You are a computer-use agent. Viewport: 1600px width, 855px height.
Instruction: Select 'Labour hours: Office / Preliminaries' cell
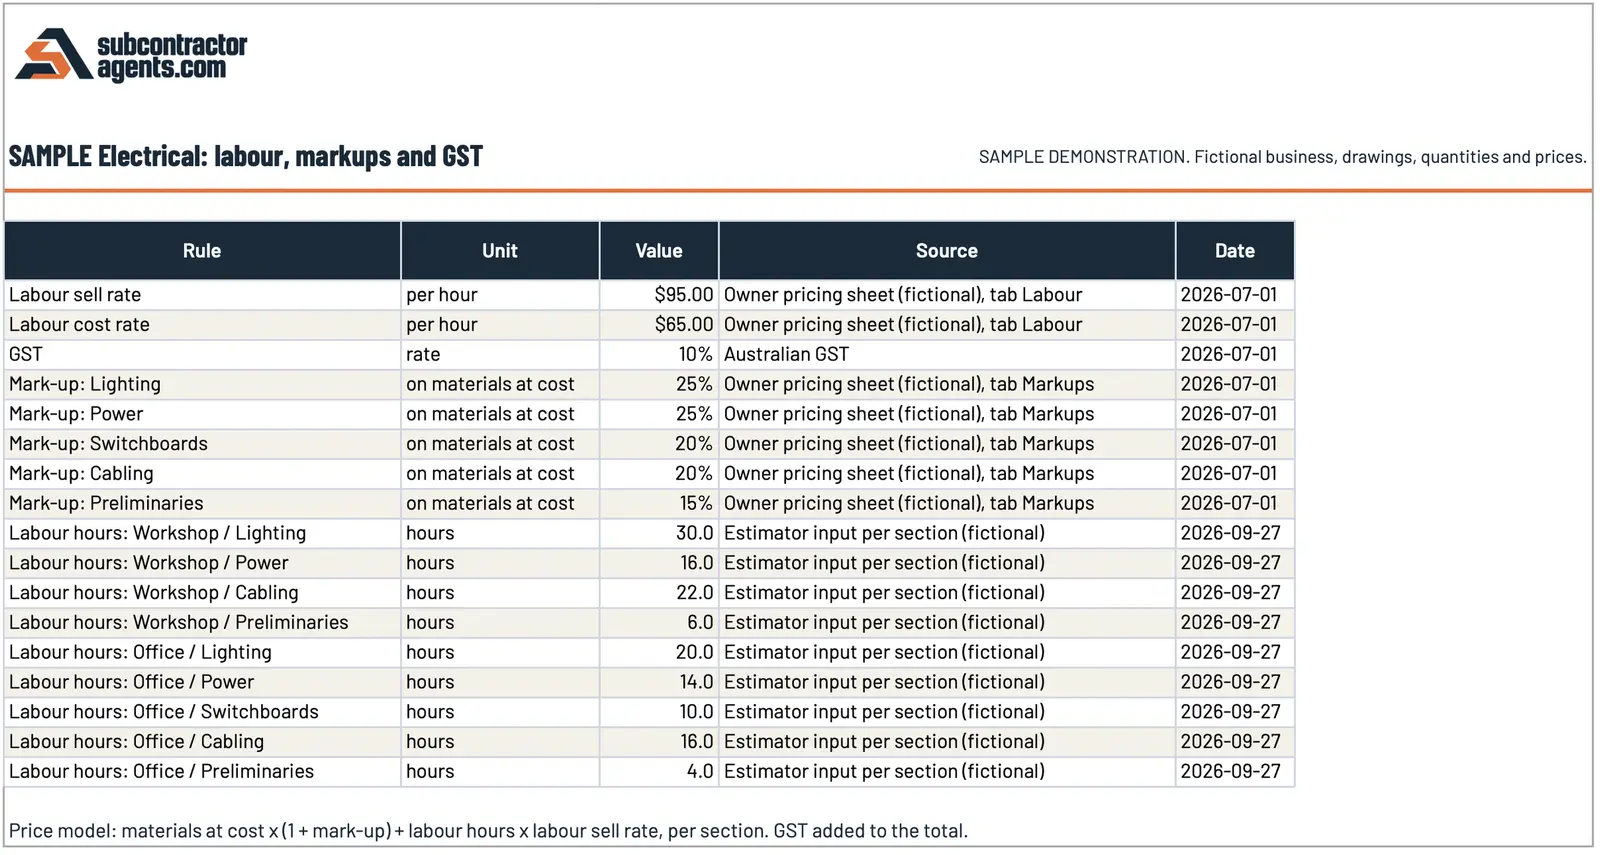(202, 772)
